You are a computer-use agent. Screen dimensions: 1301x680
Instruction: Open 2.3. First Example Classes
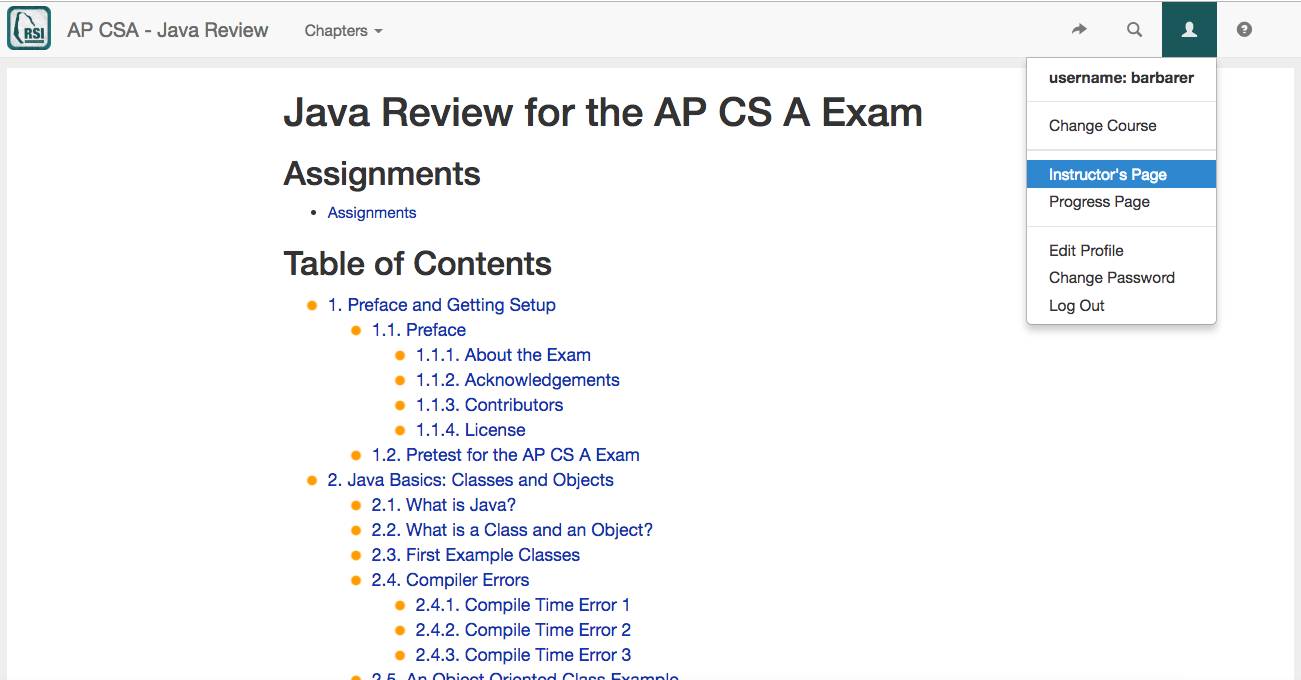tap(476, 555)
